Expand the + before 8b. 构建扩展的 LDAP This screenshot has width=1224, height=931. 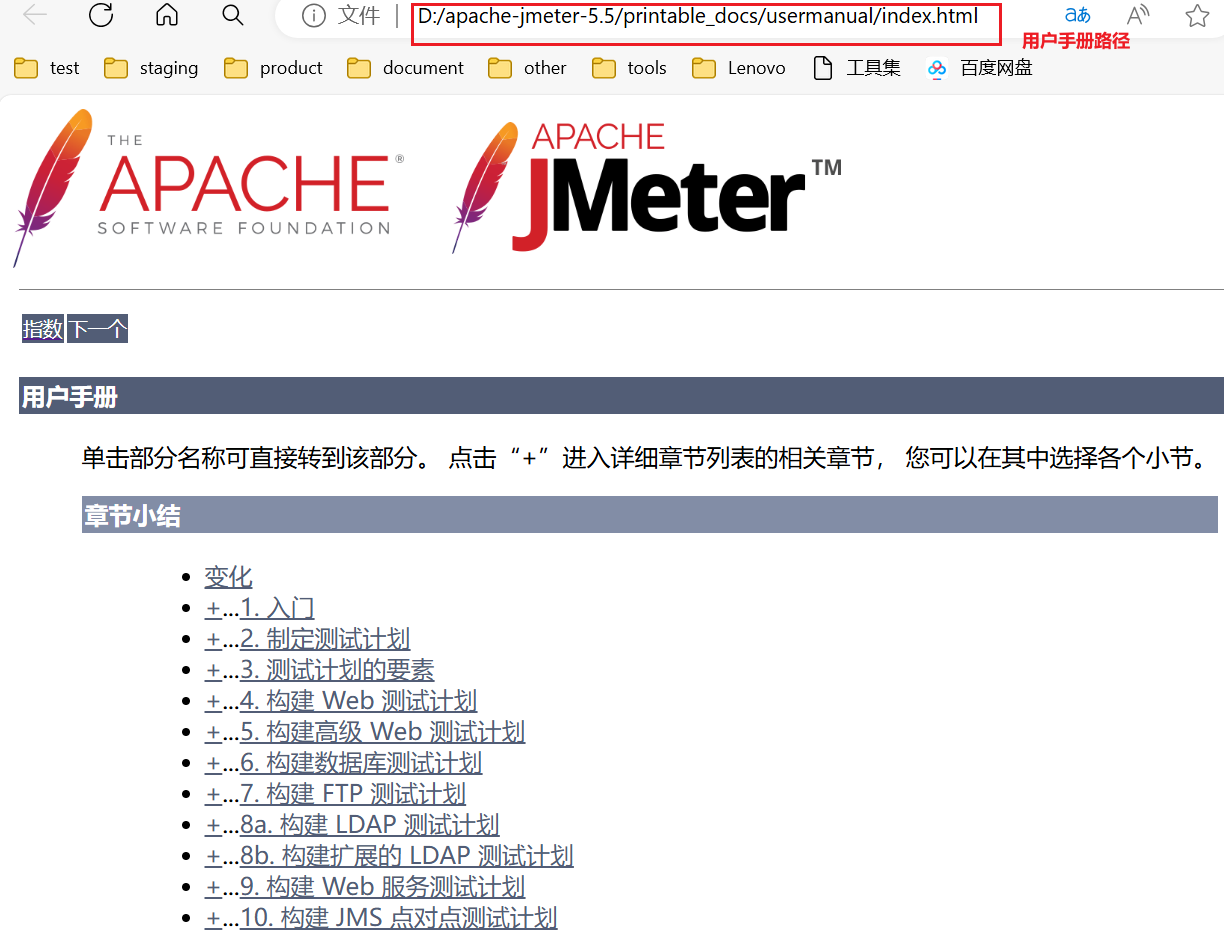pos(213,856)
